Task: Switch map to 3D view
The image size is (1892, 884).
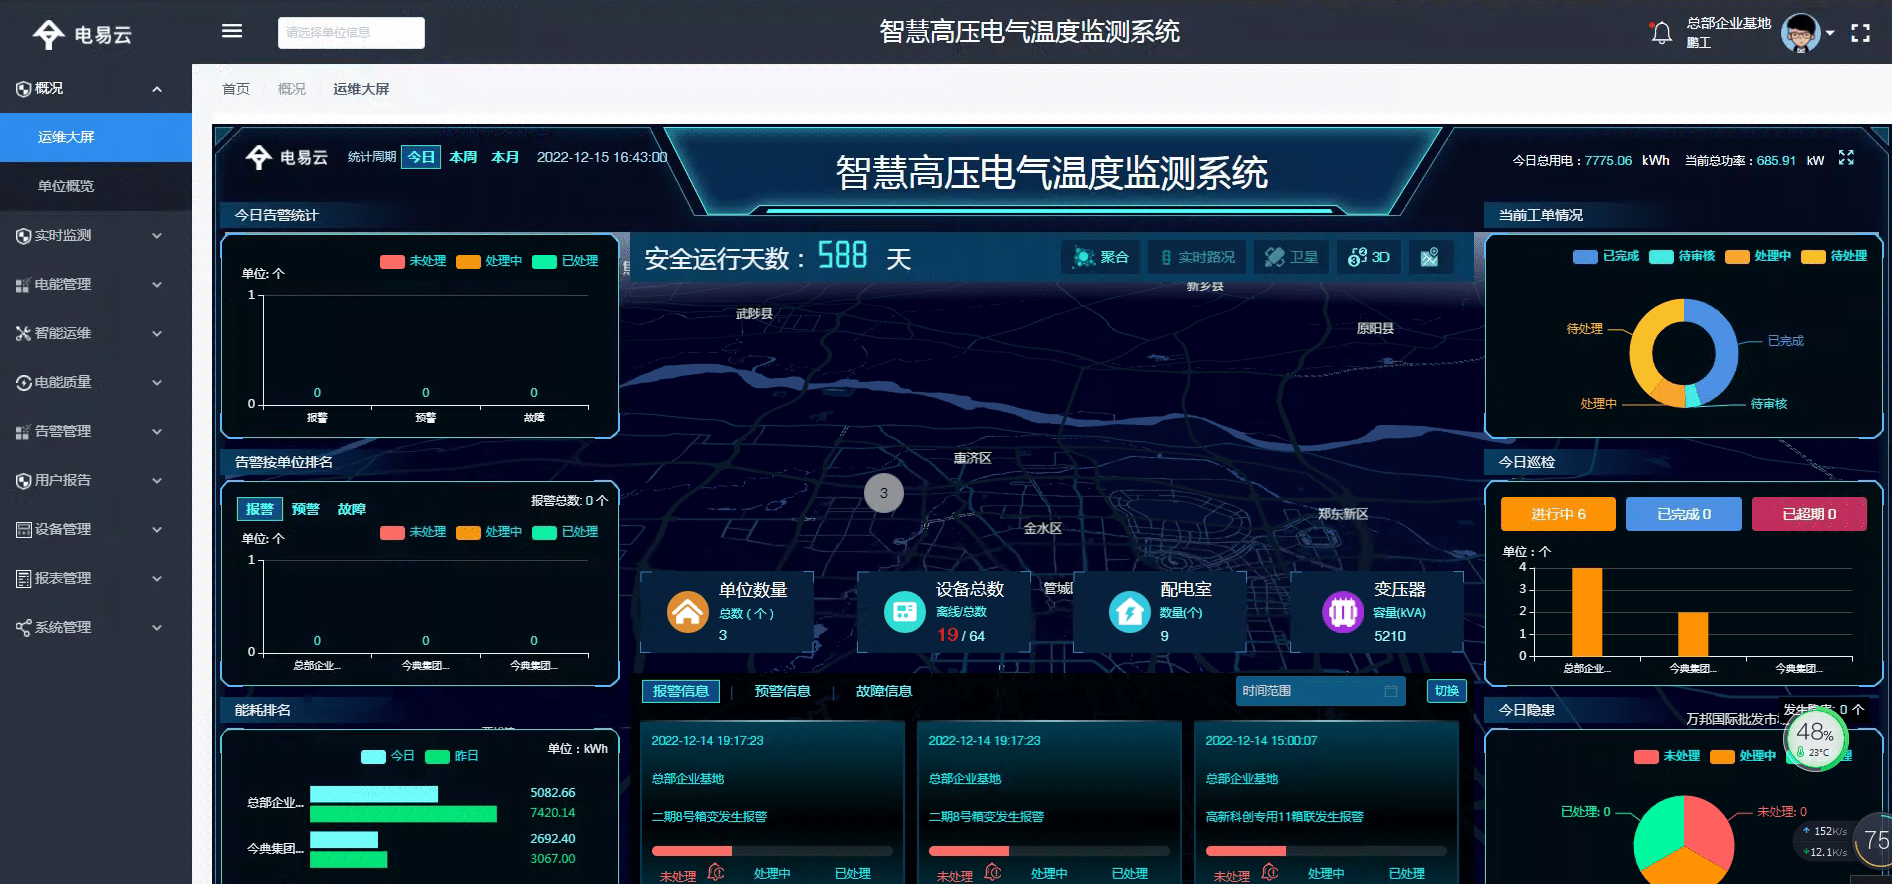Action: tap(1368, 257)
